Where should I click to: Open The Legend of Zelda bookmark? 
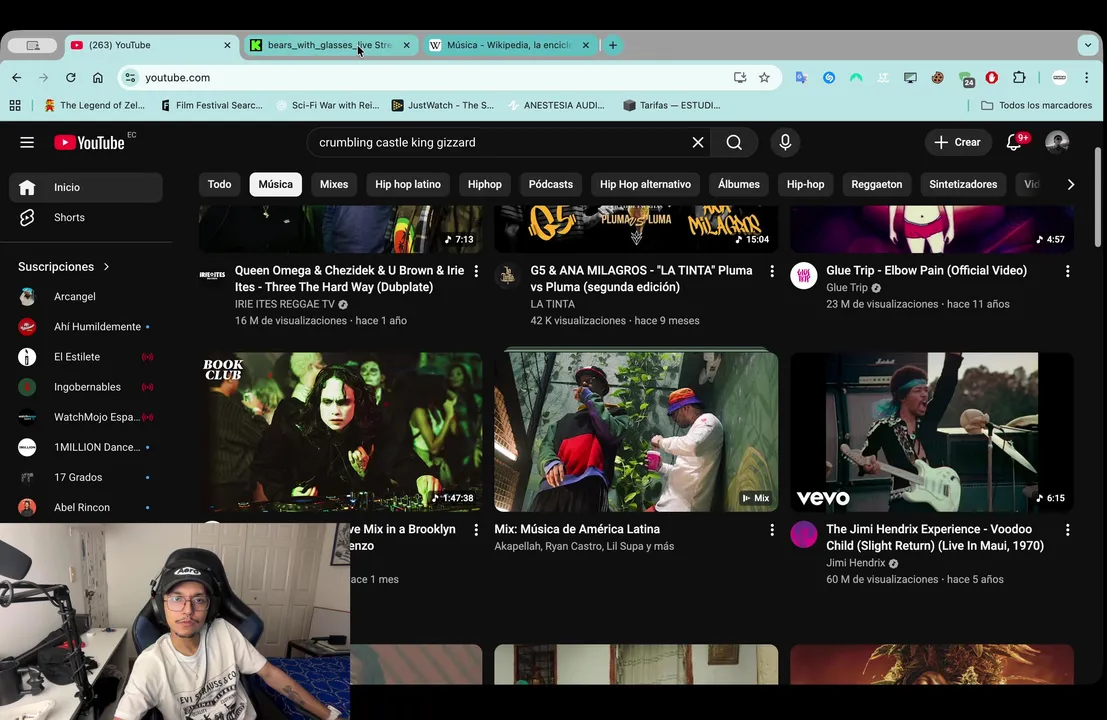[x=94, y=105]
